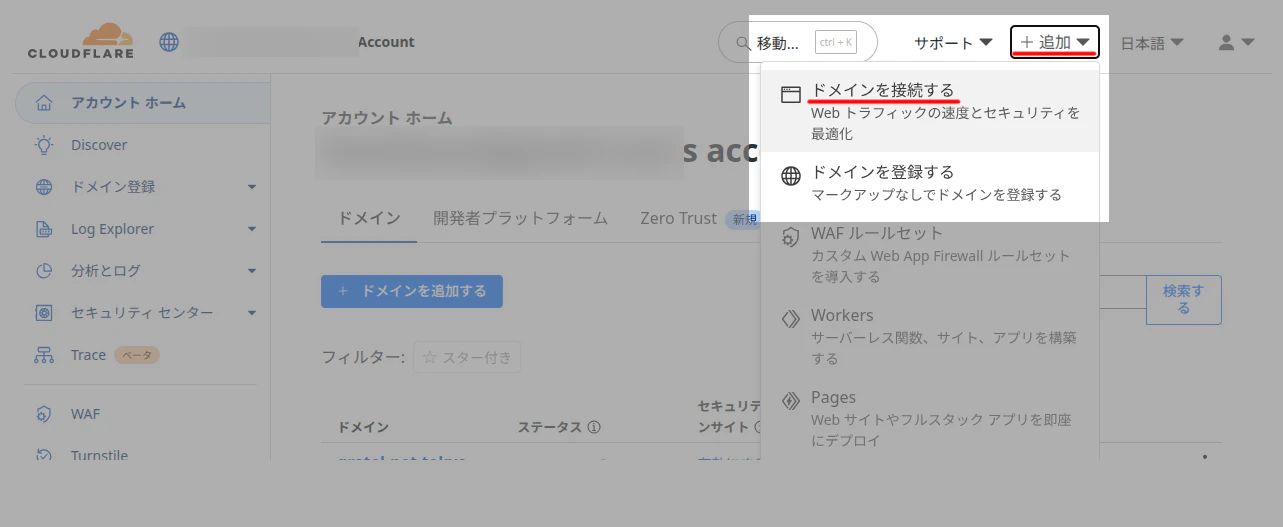
Task: Click the セキュリティ センター icon
Action: 44,313
